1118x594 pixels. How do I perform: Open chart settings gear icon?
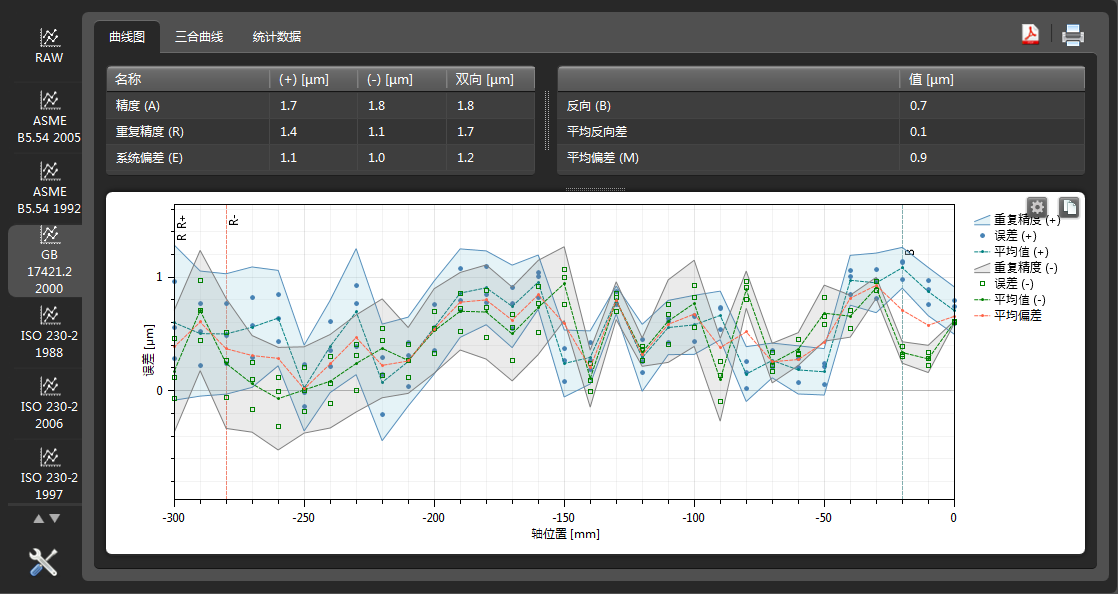point(1038,207)
